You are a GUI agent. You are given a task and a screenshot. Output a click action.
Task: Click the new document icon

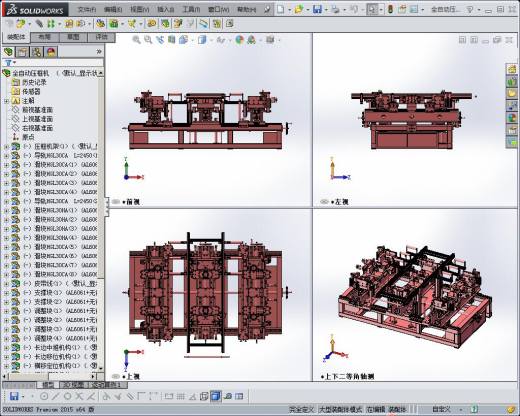281,9
